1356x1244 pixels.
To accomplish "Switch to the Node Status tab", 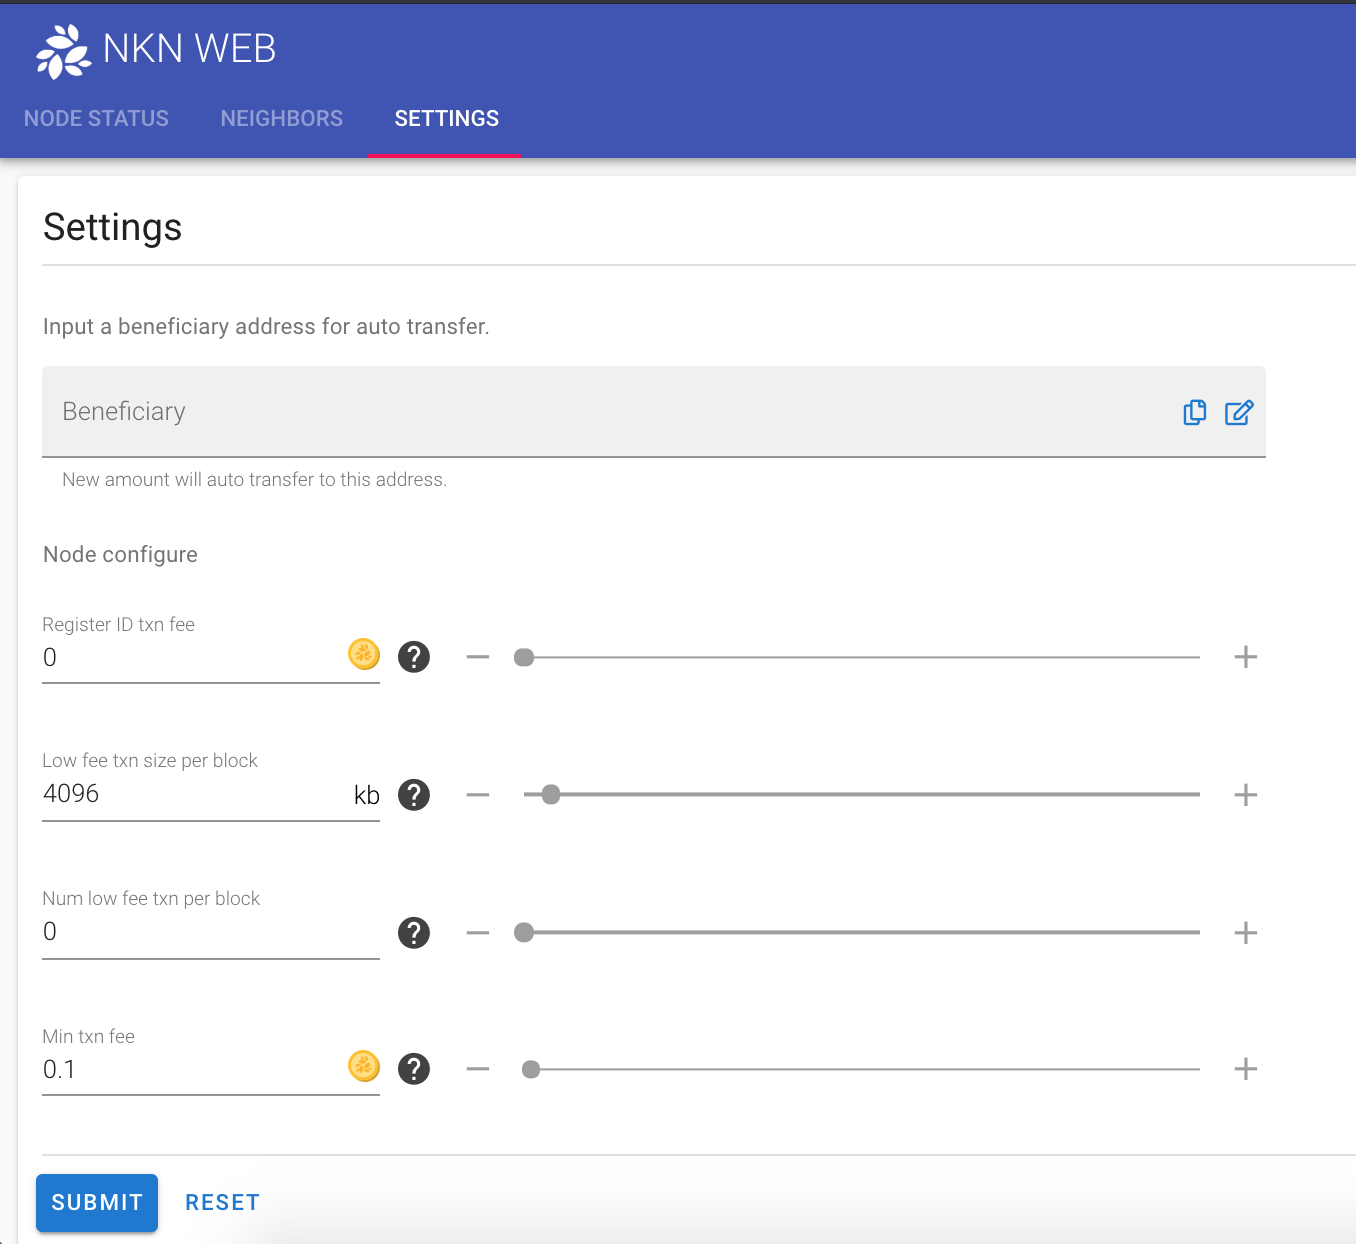I will tap(96, 118).
